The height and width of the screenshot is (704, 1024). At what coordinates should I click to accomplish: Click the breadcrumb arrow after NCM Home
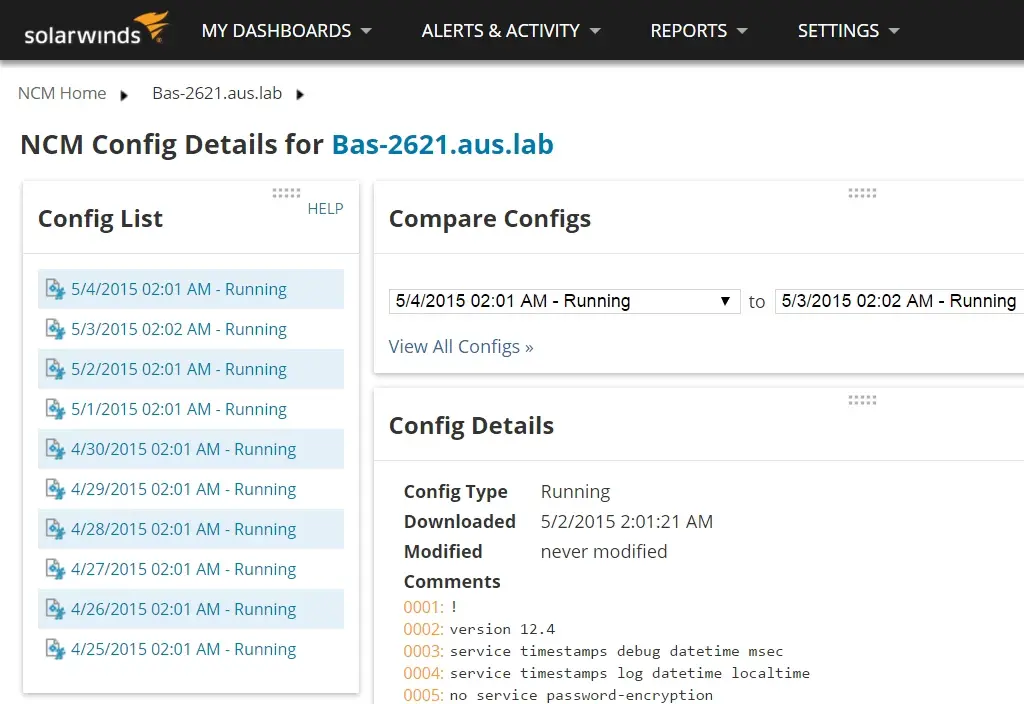124,93
